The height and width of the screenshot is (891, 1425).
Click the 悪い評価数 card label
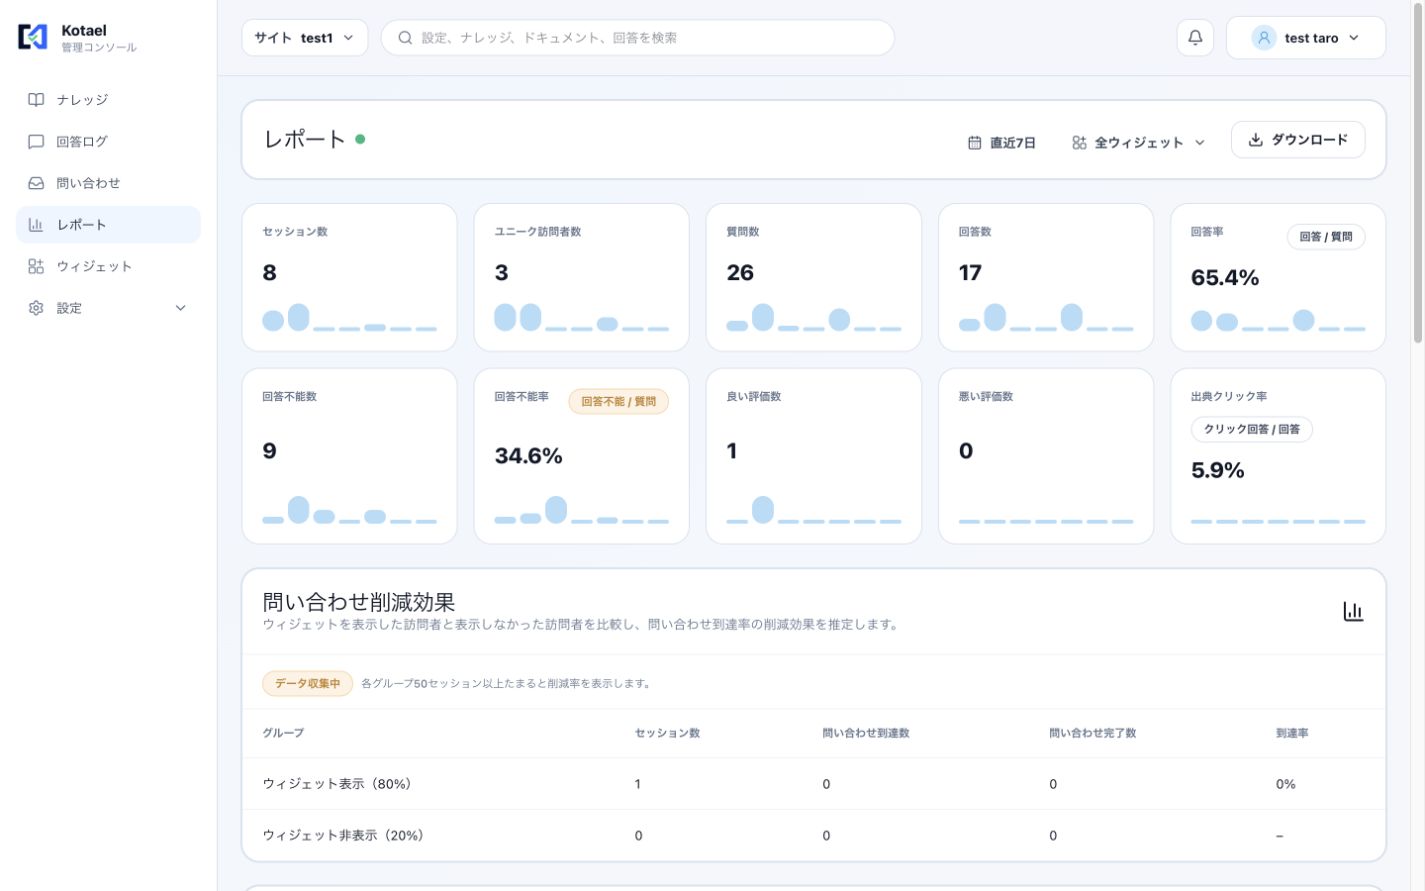click(986, 397)
